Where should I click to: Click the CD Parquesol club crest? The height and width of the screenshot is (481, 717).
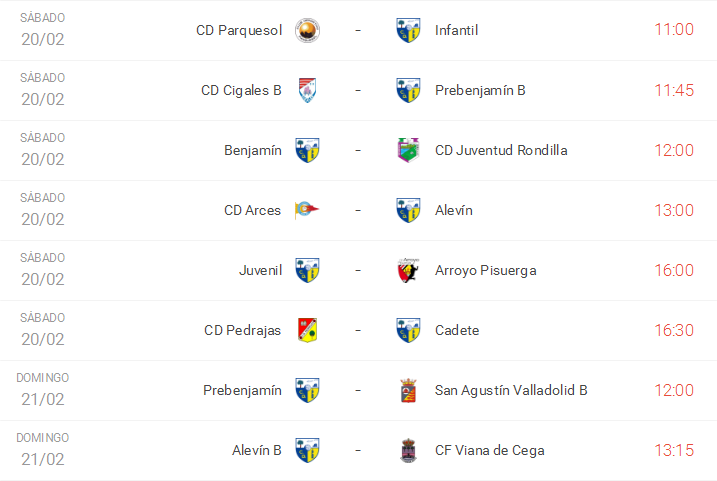(307, 30)
